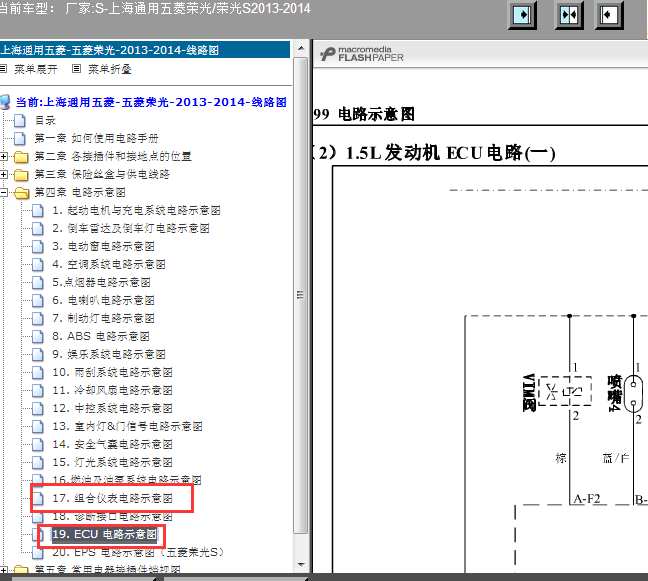Click page icon beside 9. 娱乐系统电路示意图

click(38, 354)
